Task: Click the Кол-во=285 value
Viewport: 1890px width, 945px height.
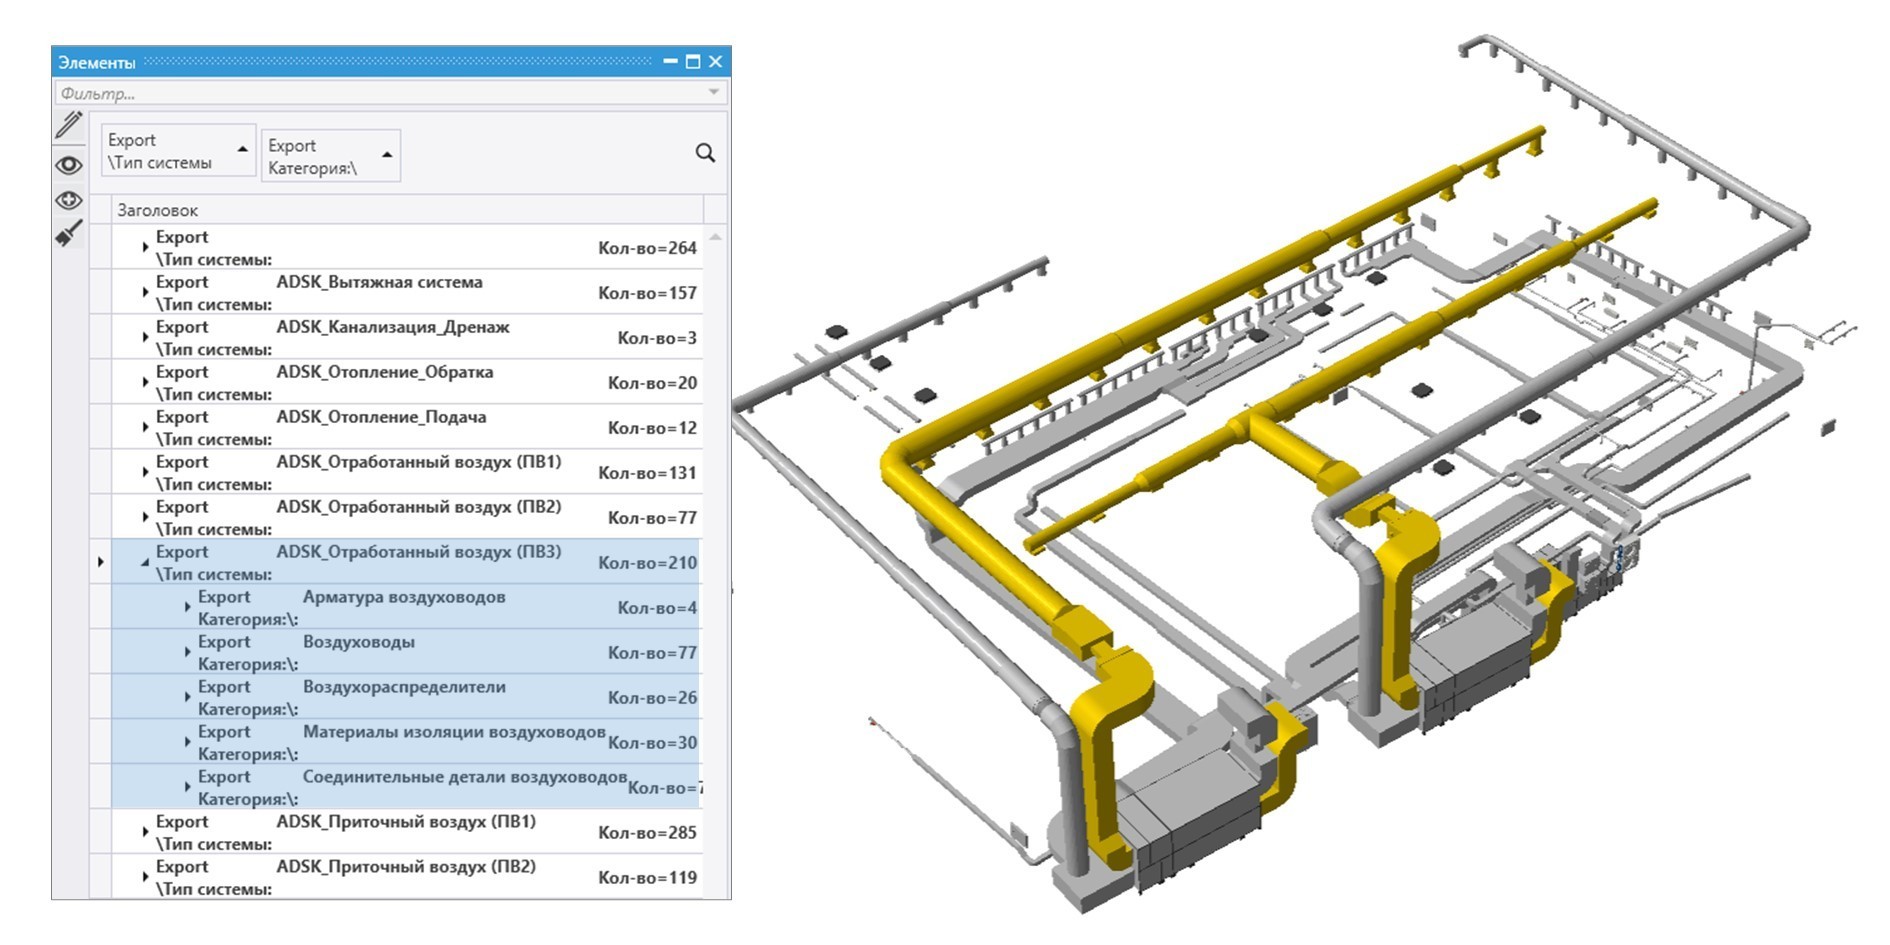Action: 647,833
